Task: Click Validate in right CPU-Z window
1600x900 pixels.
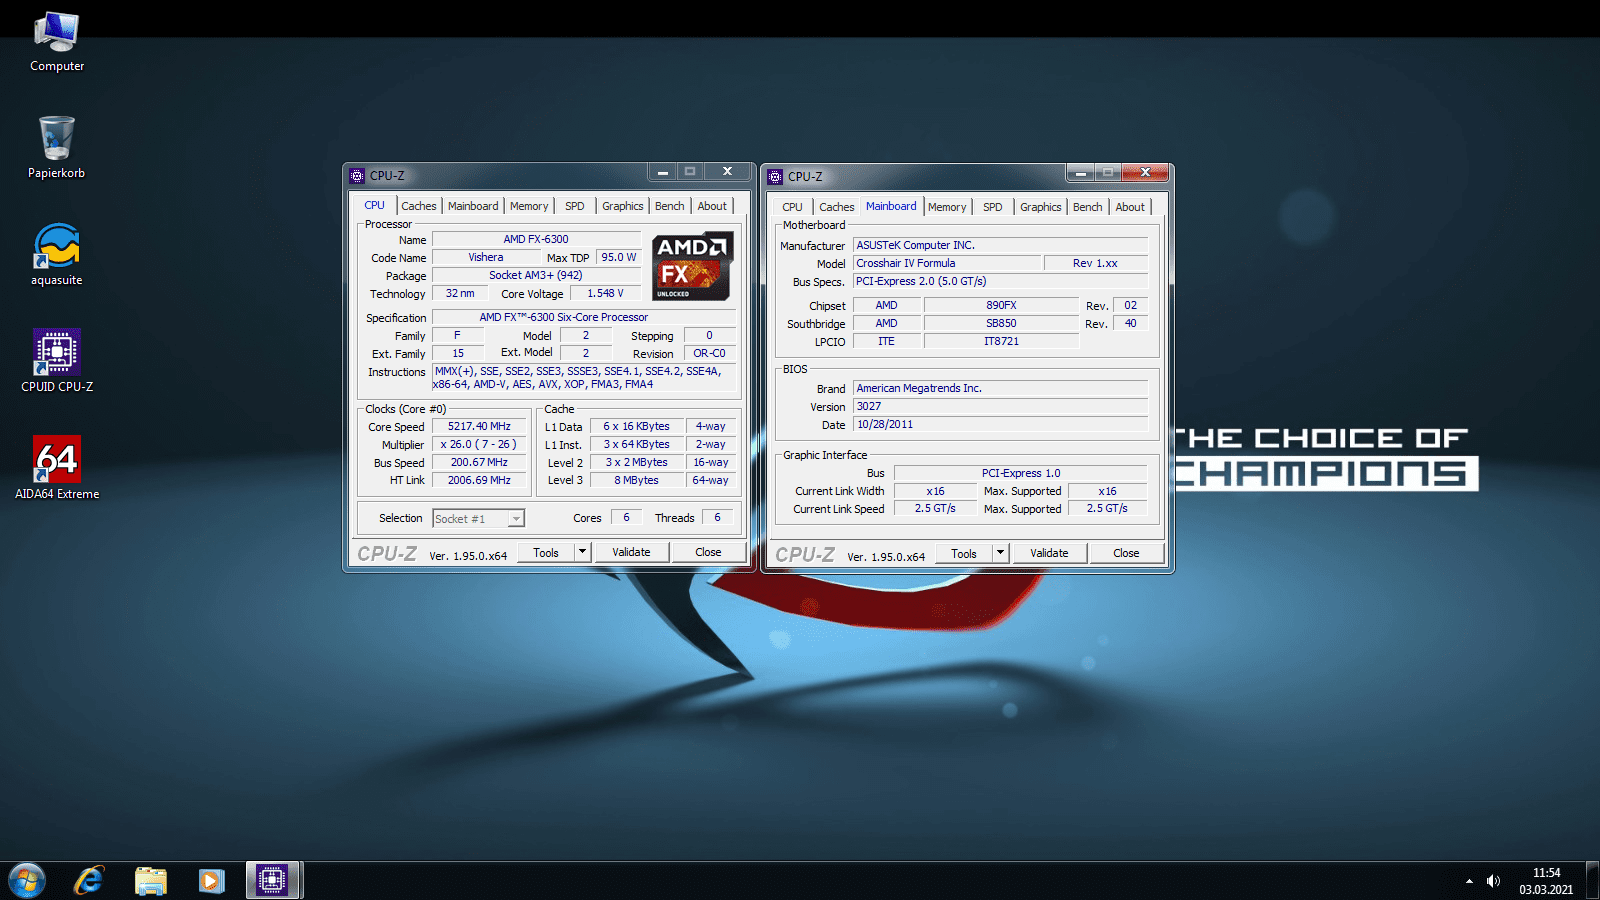Action: (1049, 553)
